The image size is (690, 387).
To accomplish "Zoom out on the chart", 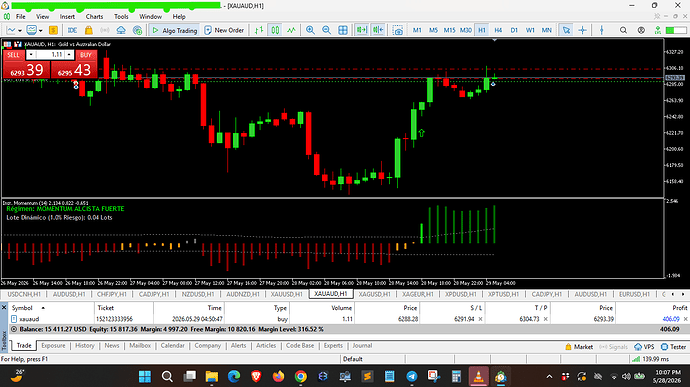I will pos(327,30).
